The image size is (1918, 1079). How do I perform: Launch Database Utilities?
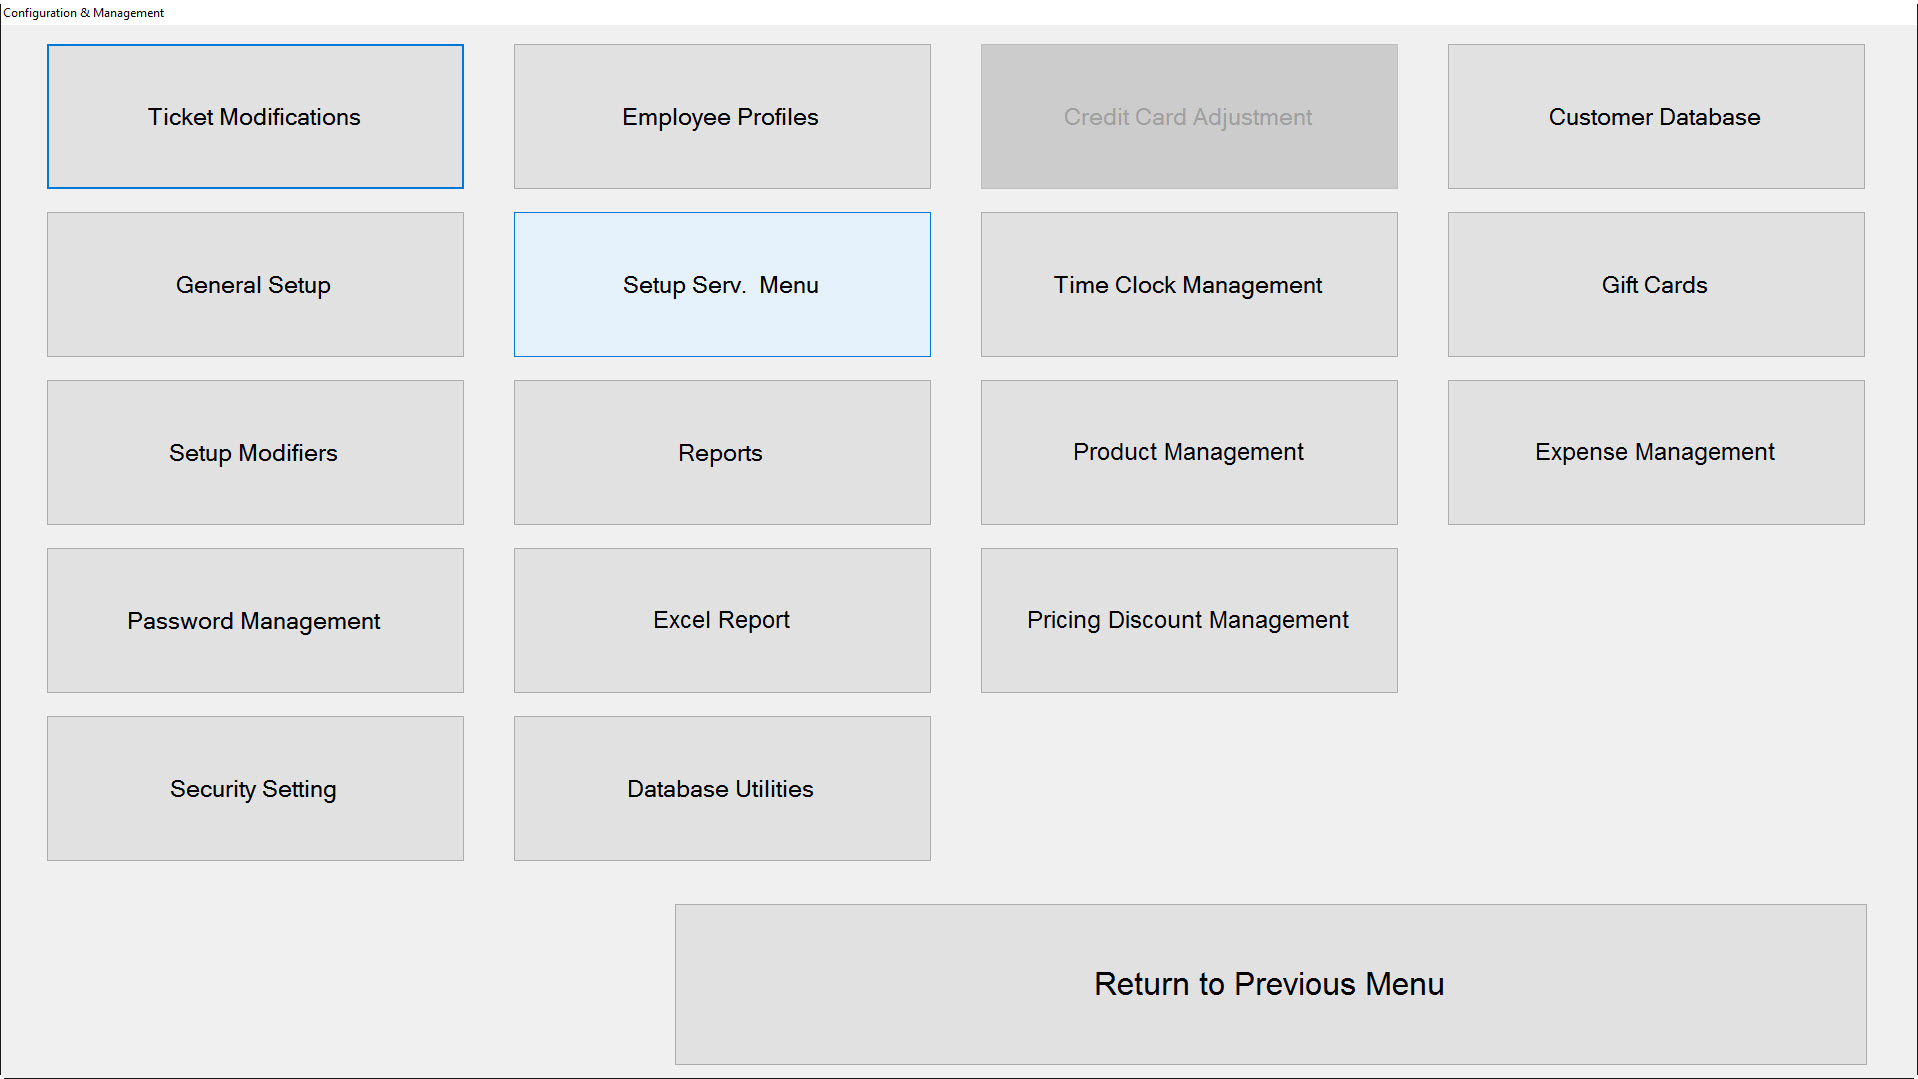[x=721, y=788]
